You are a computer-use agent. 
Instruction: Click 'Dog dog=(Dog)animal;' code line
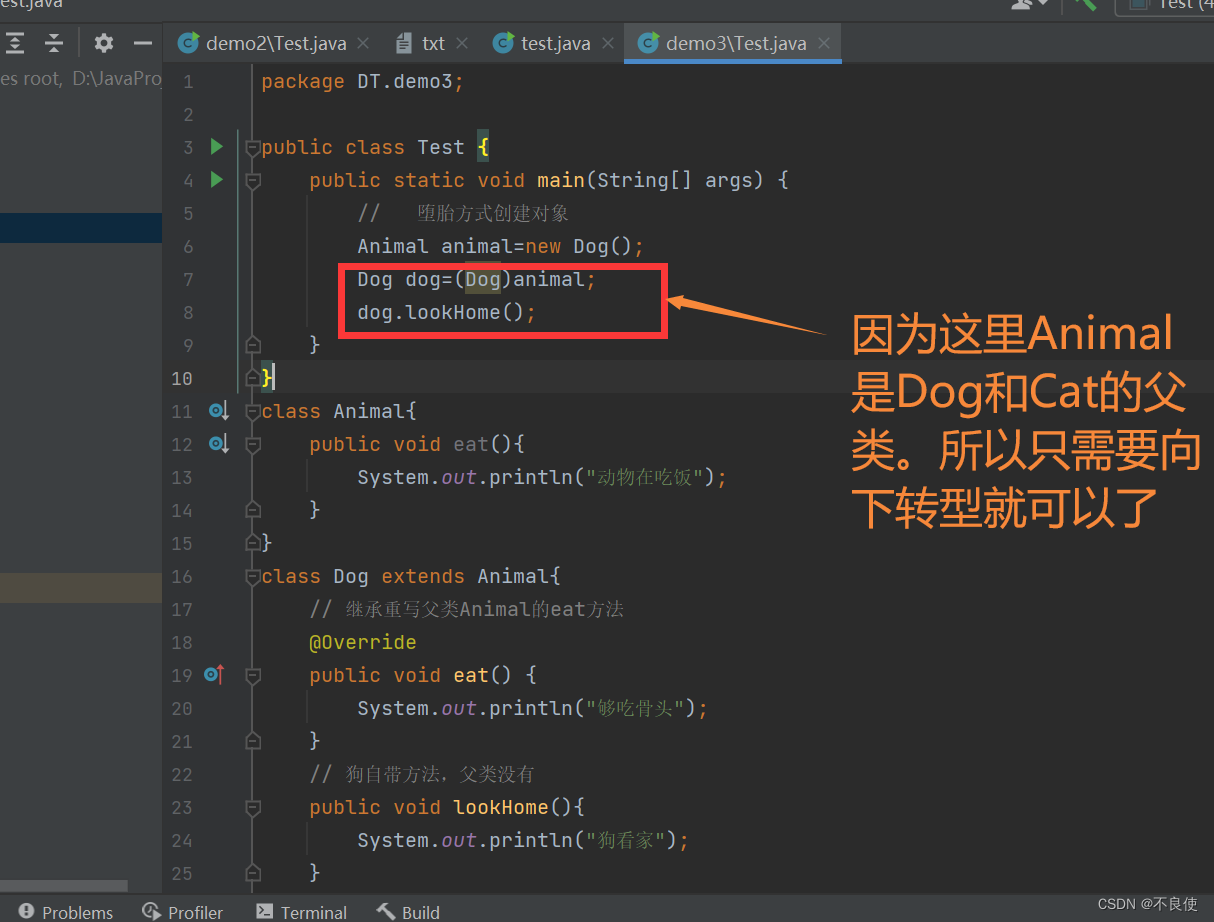click(x=477, y=280)
